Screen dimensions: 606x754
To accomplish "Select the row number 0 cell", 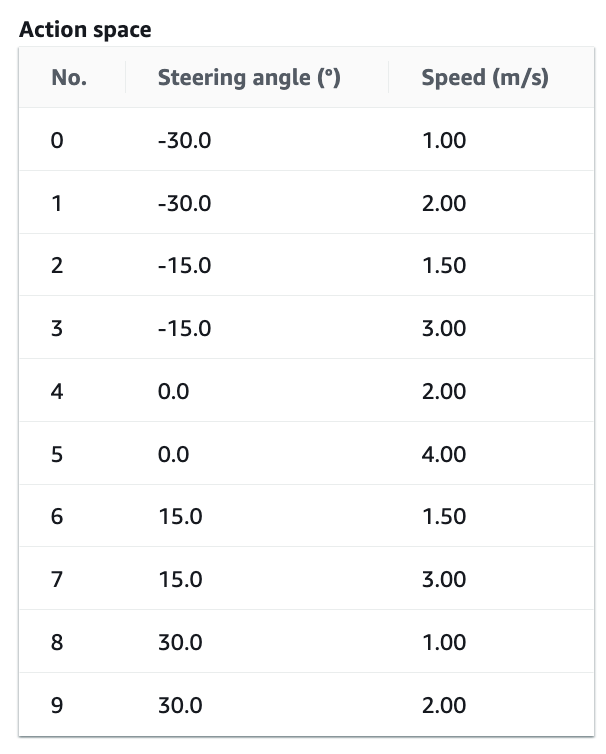I will (57, 141).
